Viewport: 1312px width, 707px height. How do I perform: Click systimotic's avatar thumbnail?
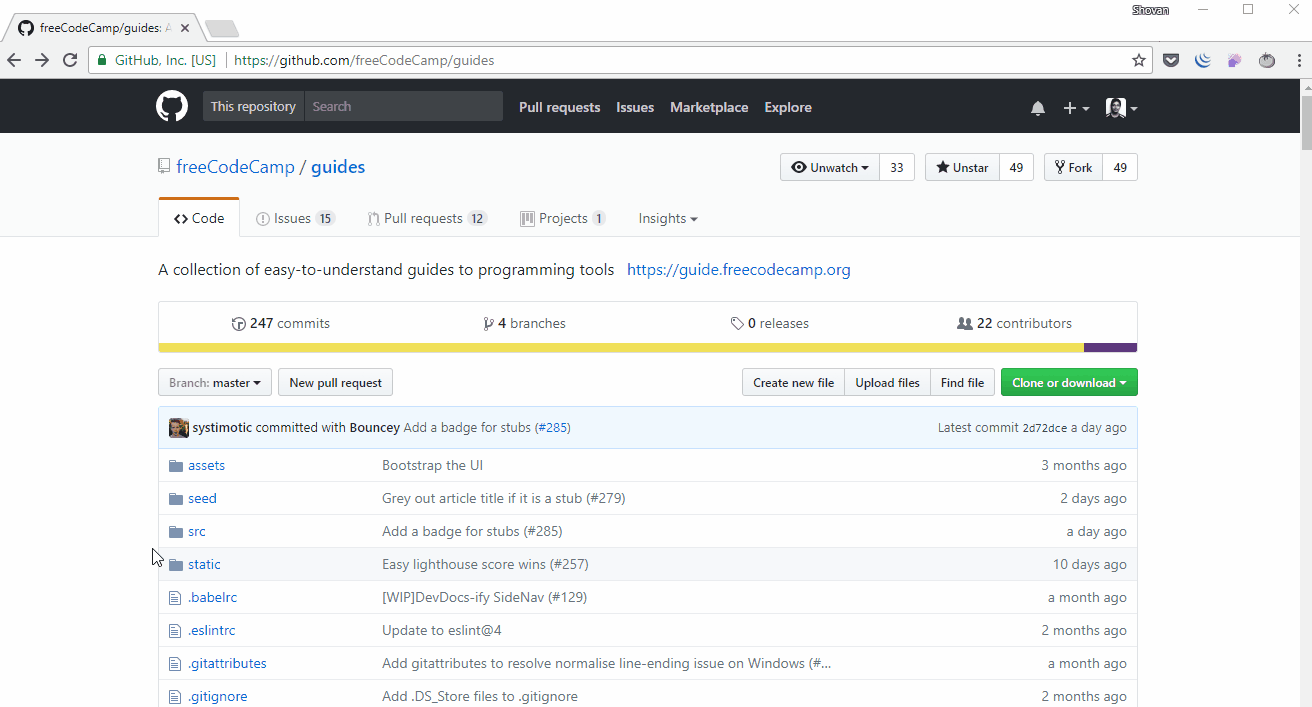point(179,428)
